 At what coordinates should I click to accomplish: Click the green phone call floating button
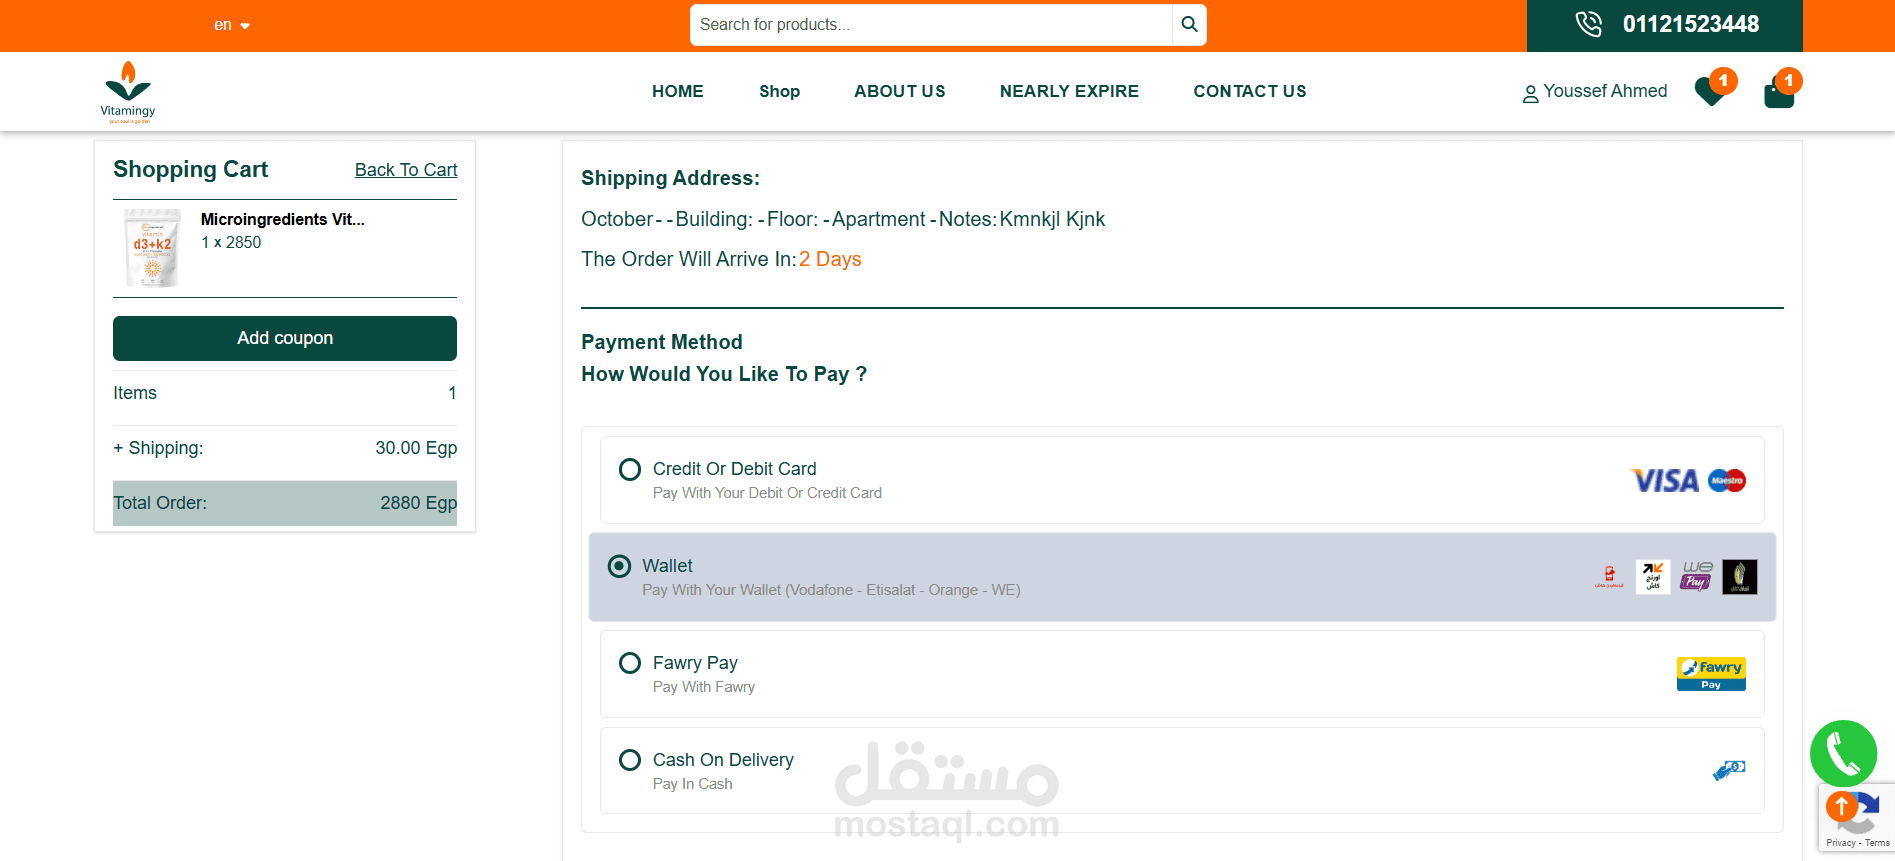pos(1843,753)
